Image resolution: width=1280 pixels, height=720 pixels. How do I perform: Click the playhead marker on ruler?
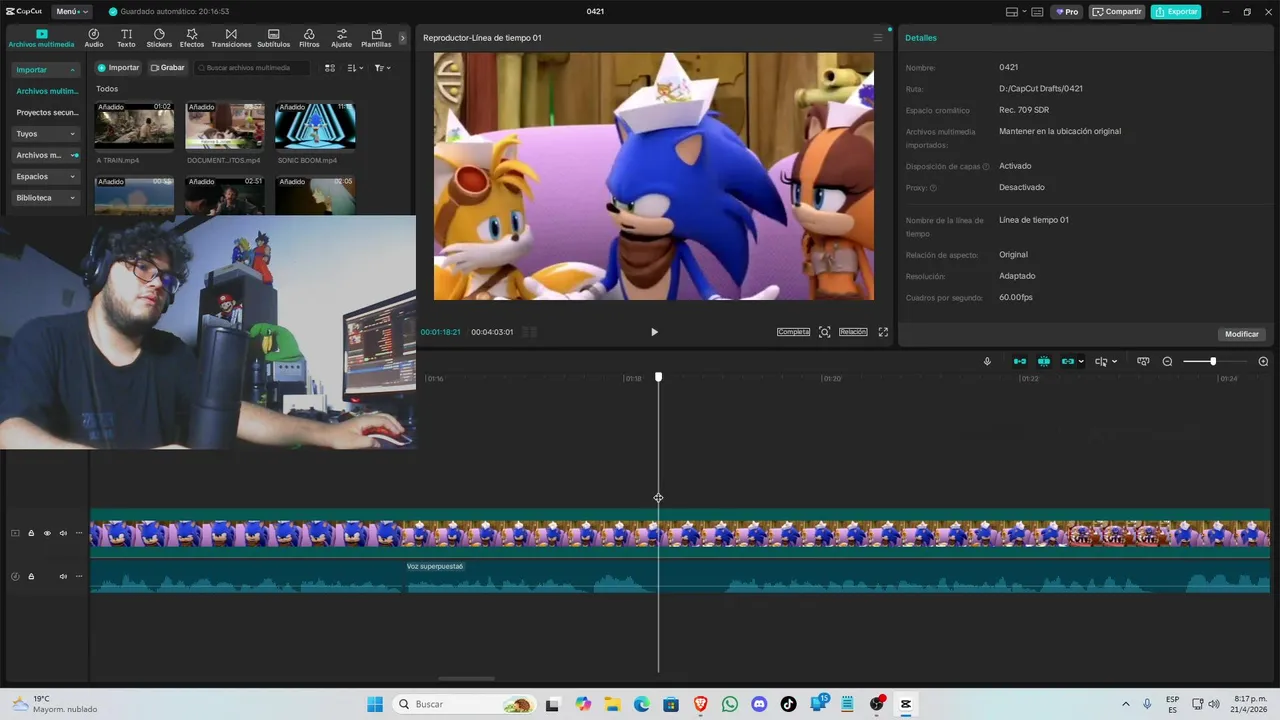[658, 377]
